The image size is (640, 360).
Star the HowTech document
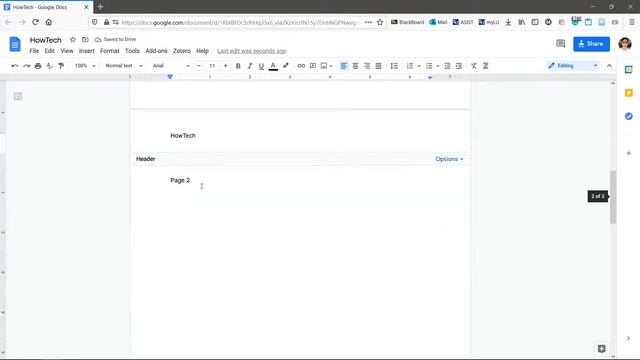coord(73,40)
